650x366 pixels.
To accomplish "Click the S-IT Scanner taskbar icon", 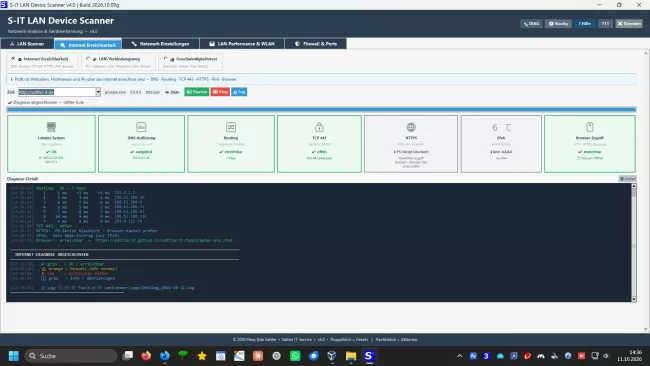I will click(x=369, y=356).
